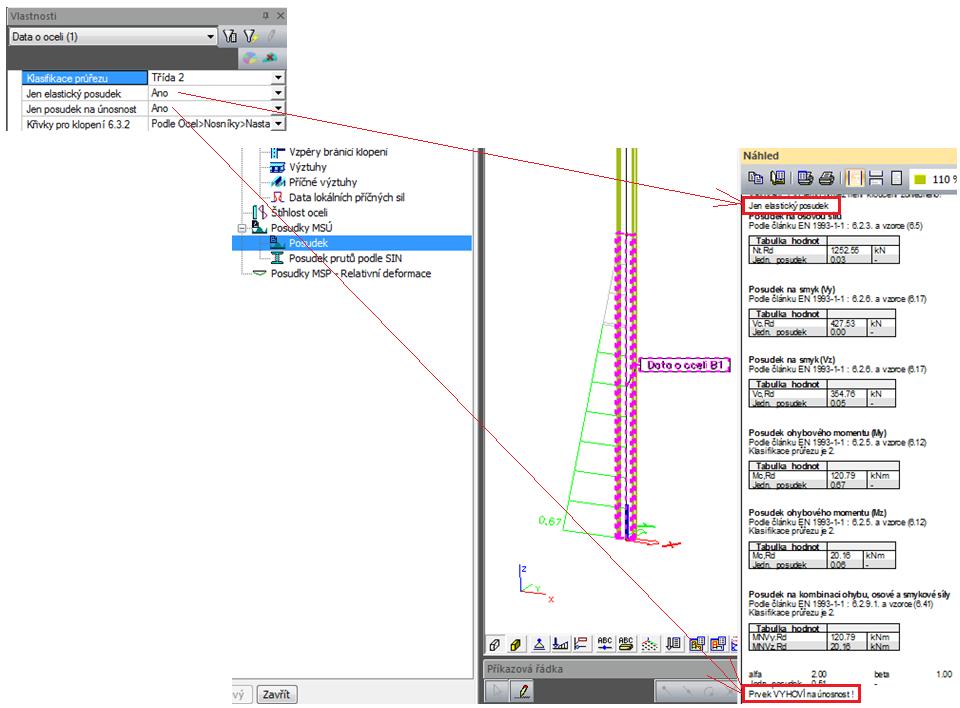Open the Štíhlost oceli tree item

pyautogui.click(x=299, y=213)
